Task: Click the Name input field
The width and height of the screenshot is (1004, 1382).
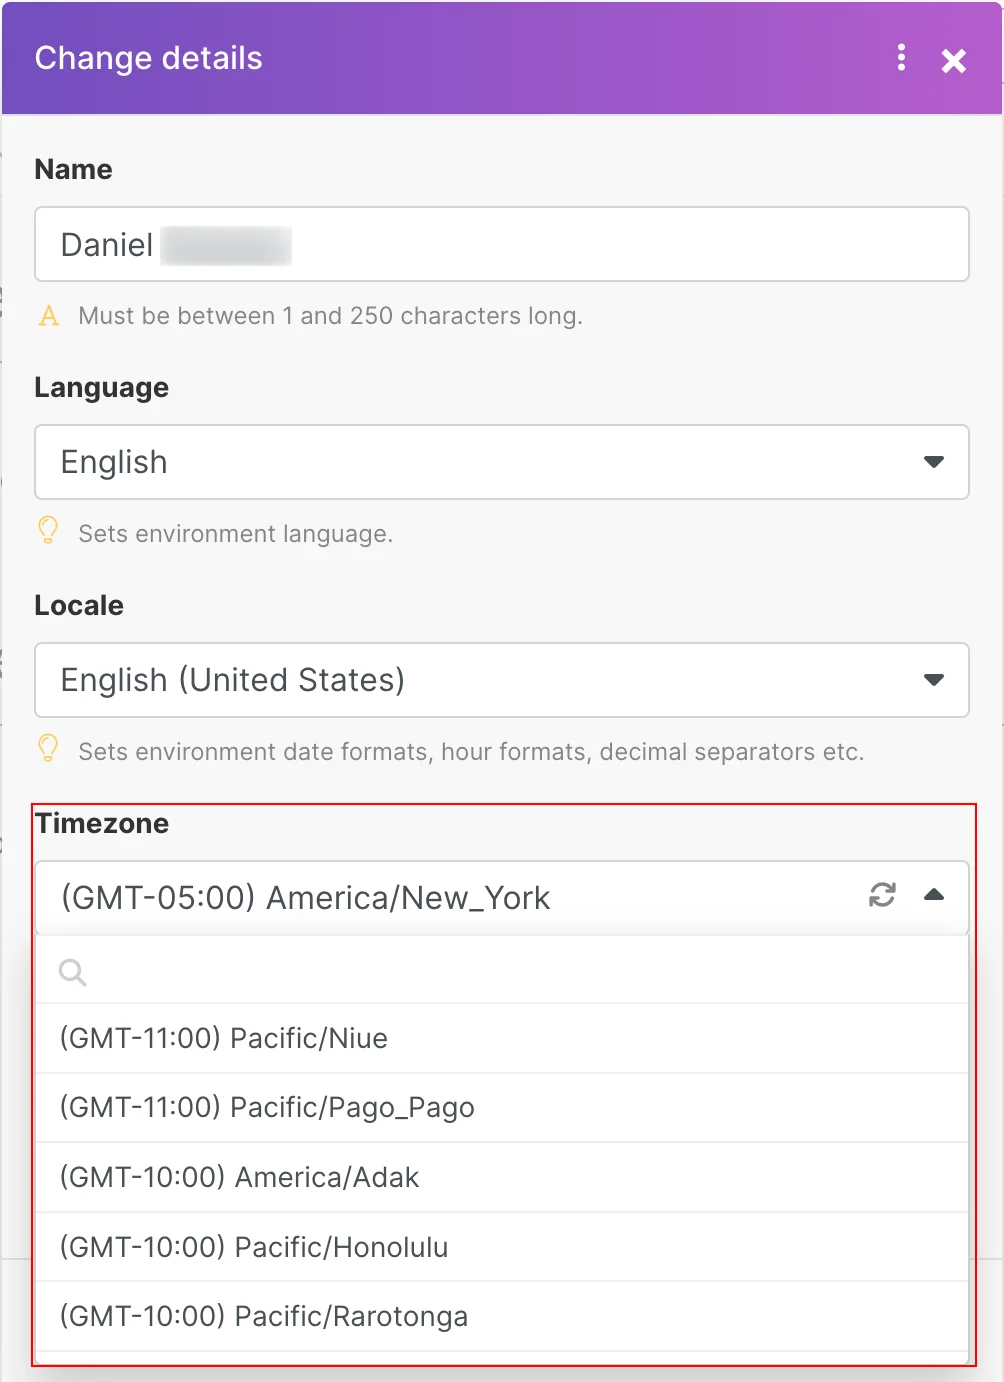Action: pos(502,244)
